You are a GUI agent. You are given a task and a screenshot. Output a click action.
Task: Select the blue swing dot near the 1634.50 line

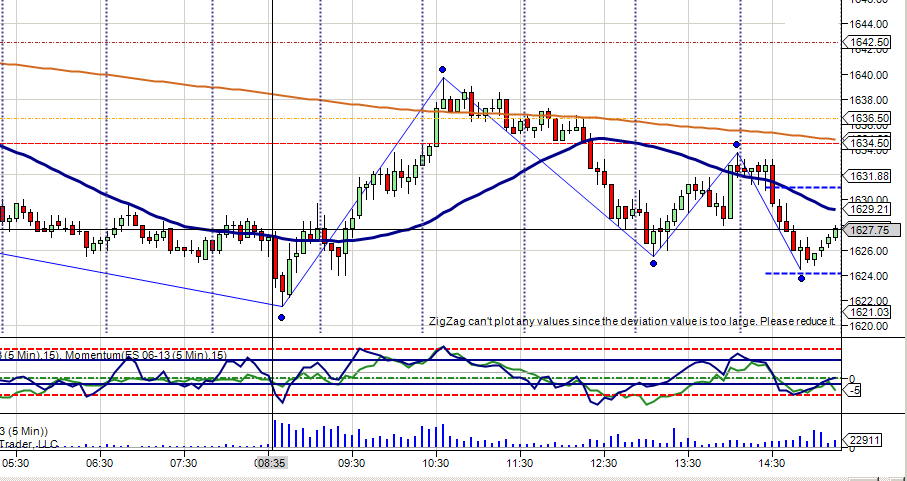[736, 144]
